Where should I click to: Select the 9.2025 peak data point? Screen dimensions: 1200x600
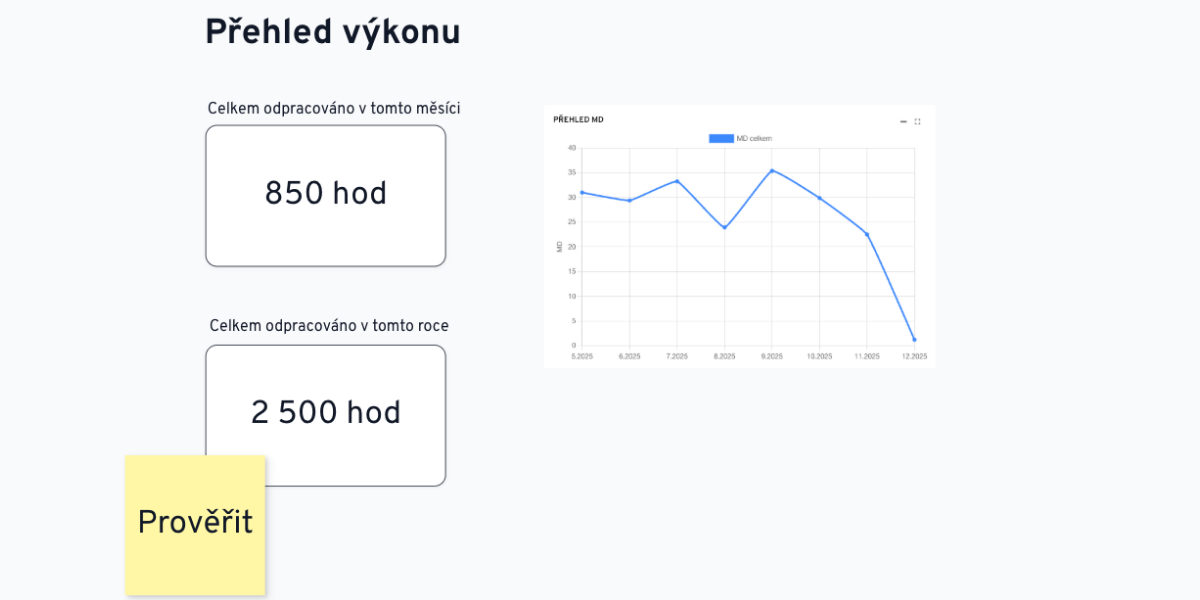tap(772, 170)
